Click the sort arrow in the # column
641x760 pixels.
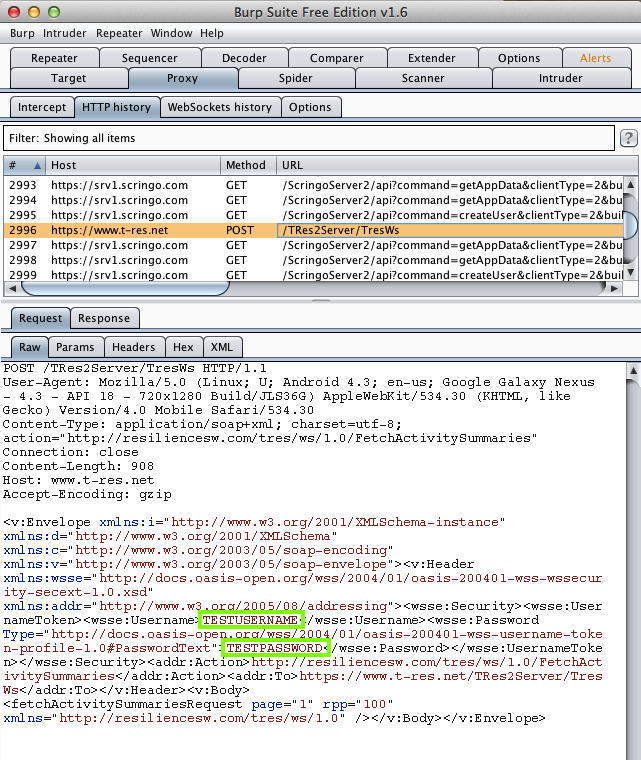[37, 166]
